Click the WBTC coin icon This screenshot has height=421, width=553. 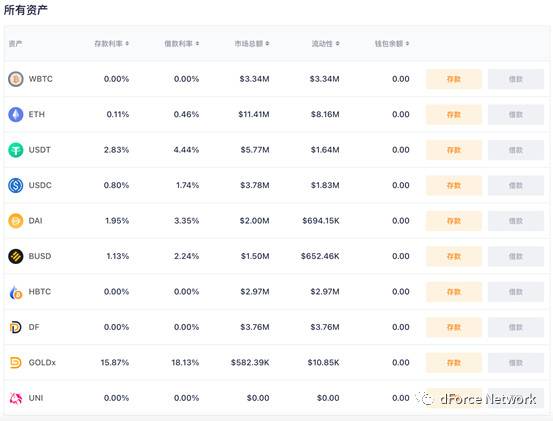click(16, 79)
